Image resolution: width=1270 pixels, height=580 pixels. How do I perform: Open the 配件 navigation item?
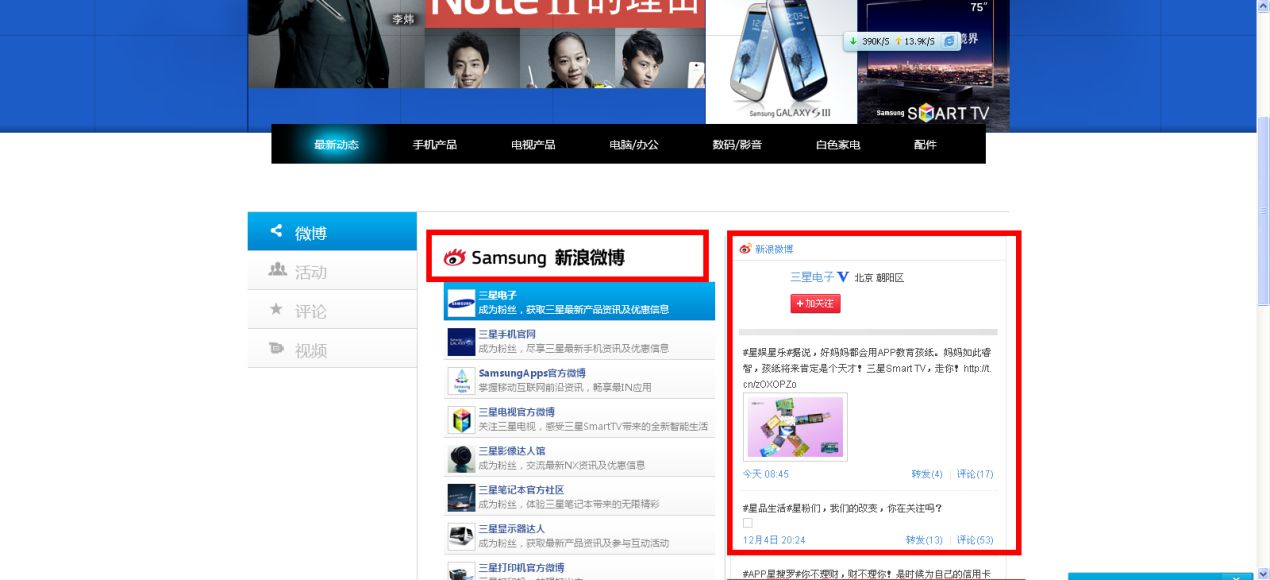pos(925,145)
